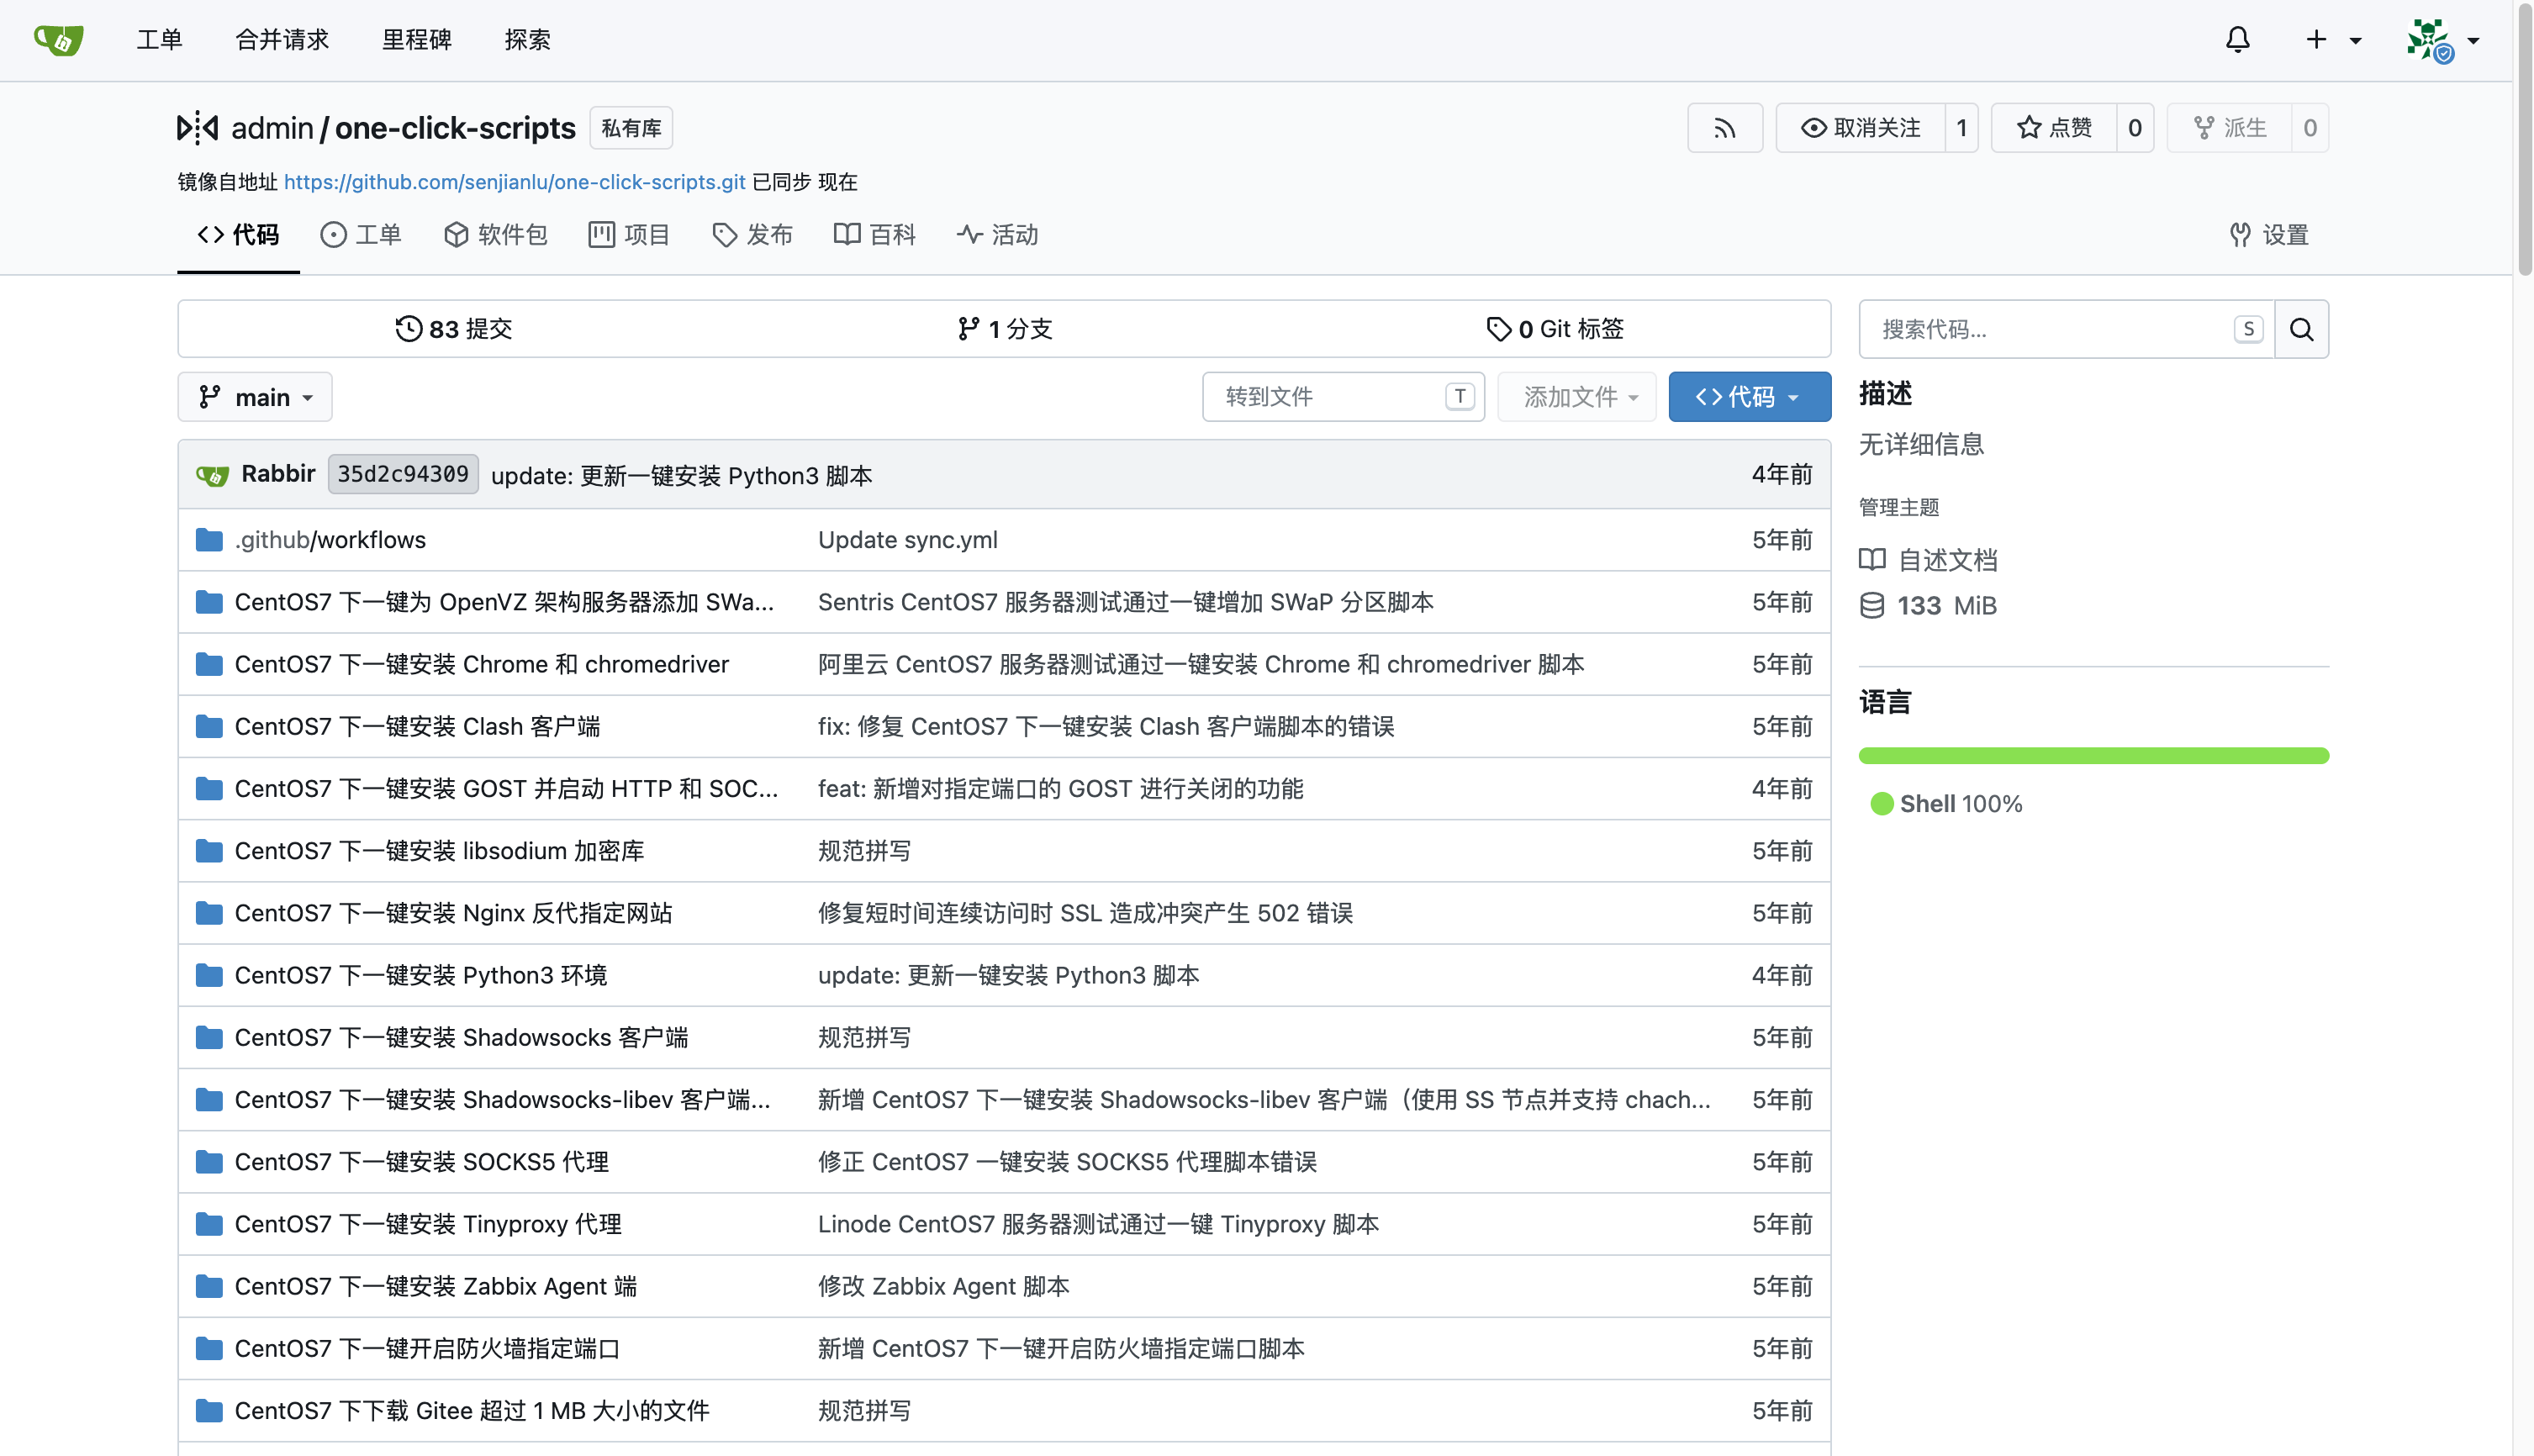
Task: Open 合并请求 in the top navigation
Action: click(282, 40)
